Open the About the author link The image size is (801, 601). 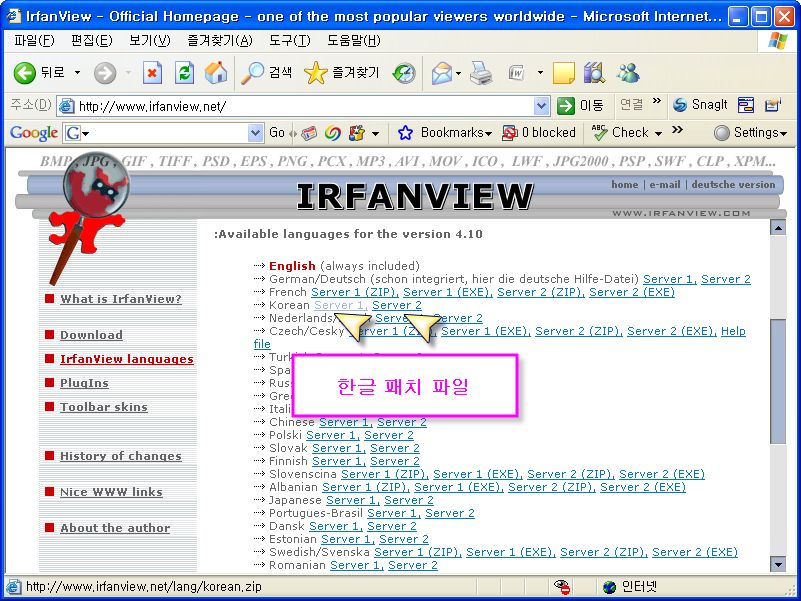pyautogui.click(x=115, y=528)
